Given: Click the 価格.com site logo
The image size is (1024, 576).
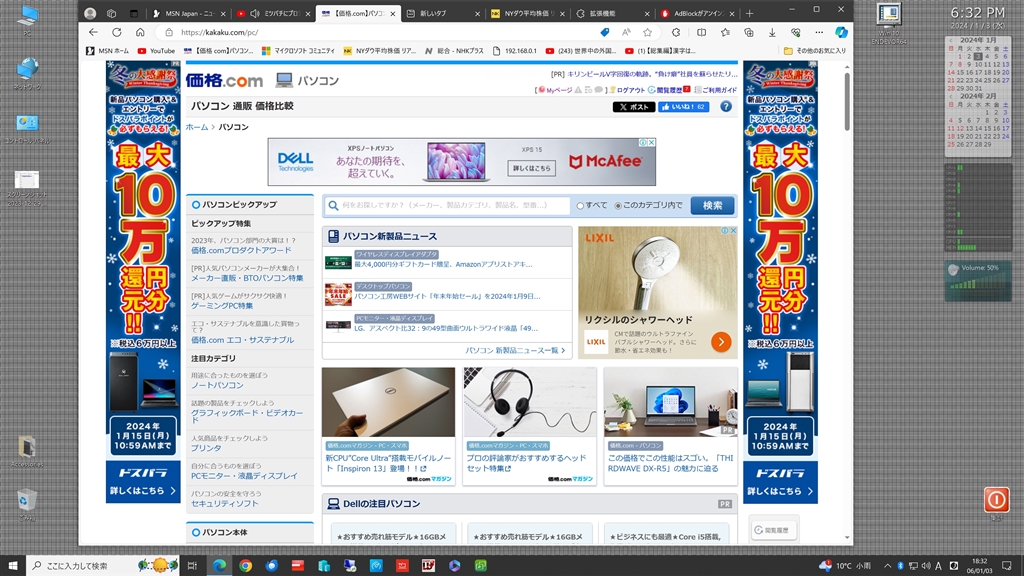Looking at the screenshot, I should pos(224,80).
